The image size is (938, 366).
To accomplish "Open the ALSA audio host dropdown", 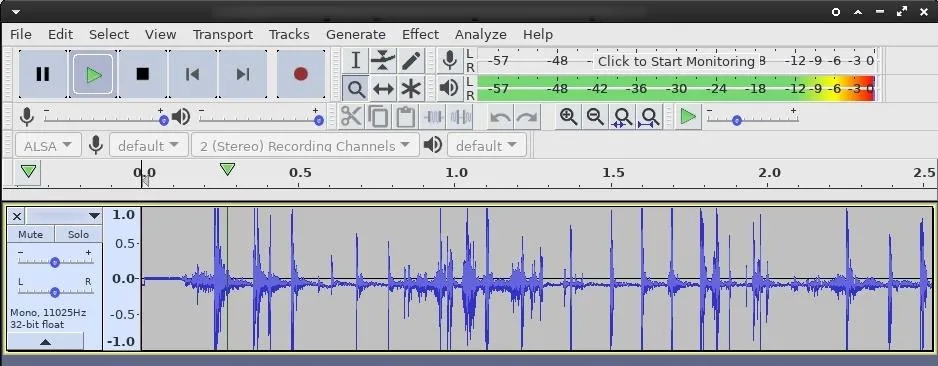I will tap(48, 145).
